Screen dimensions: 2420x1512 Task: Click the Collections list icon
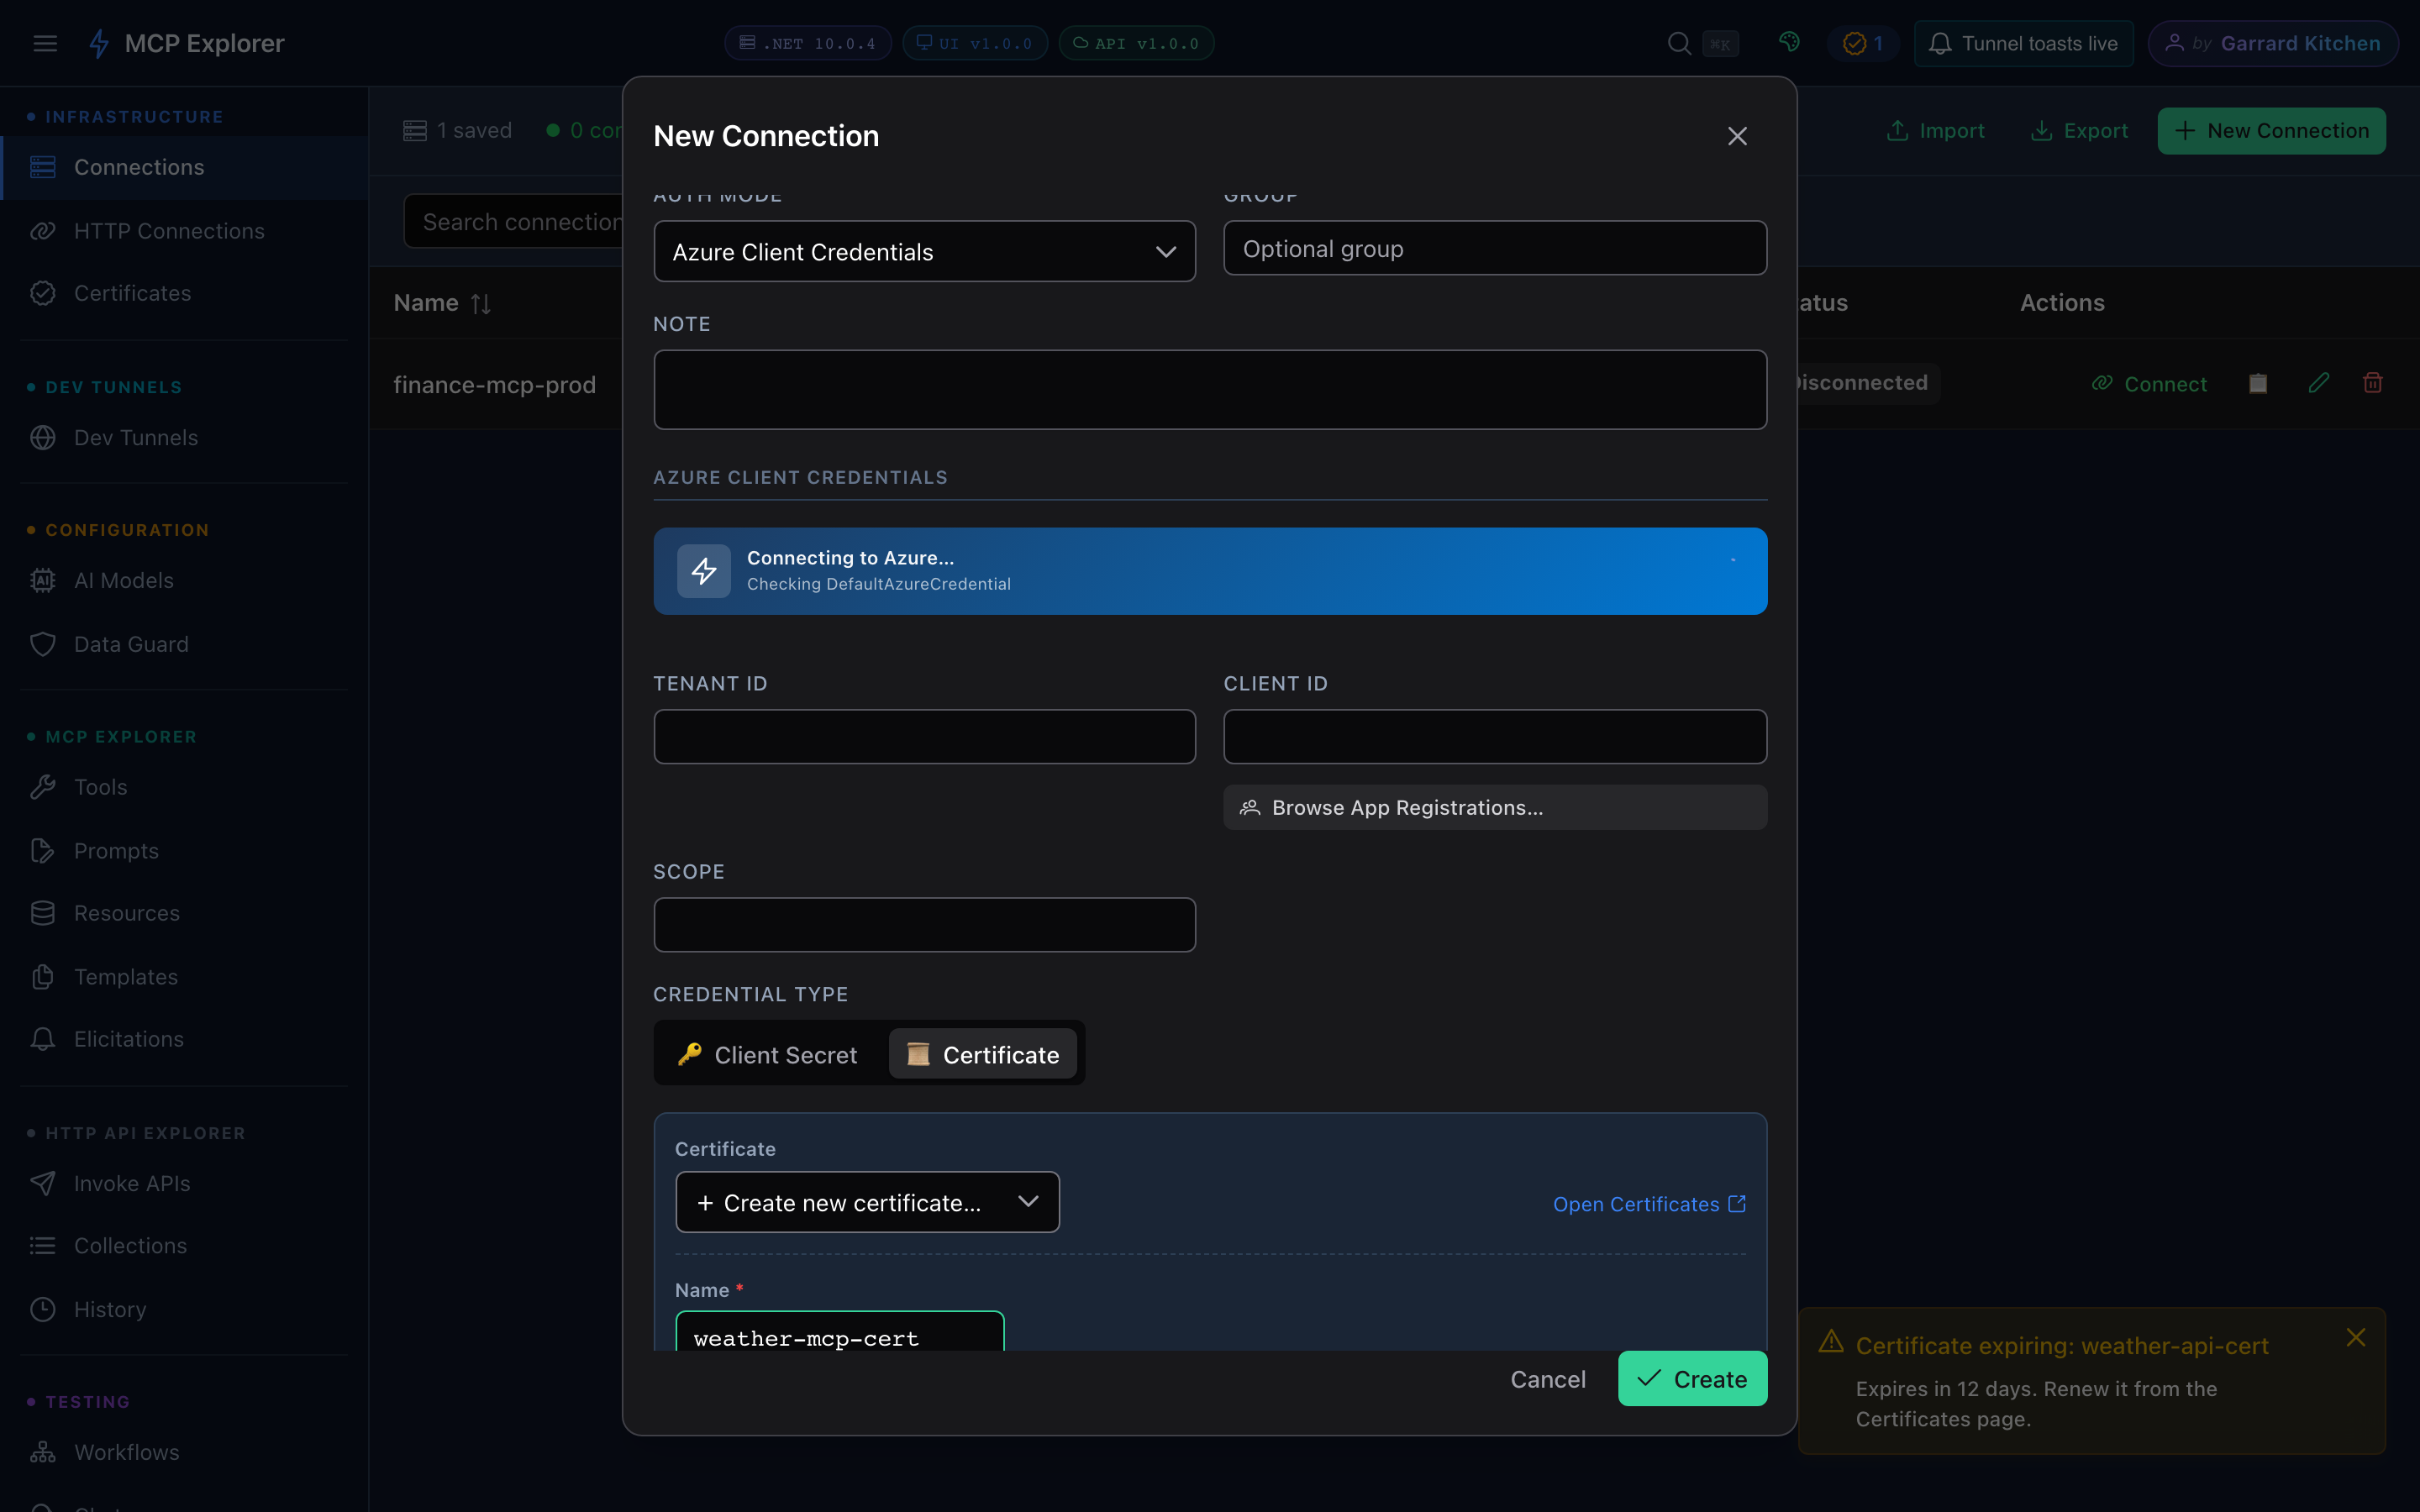pos(43,1245)
